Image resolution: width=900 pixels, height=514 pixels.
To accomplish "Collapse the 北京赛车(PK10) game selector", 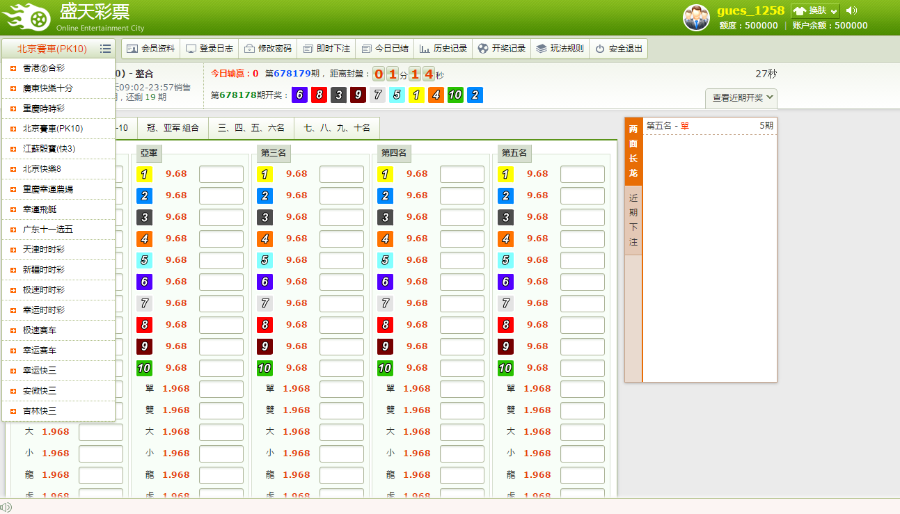I will click(x=50, y=48).
